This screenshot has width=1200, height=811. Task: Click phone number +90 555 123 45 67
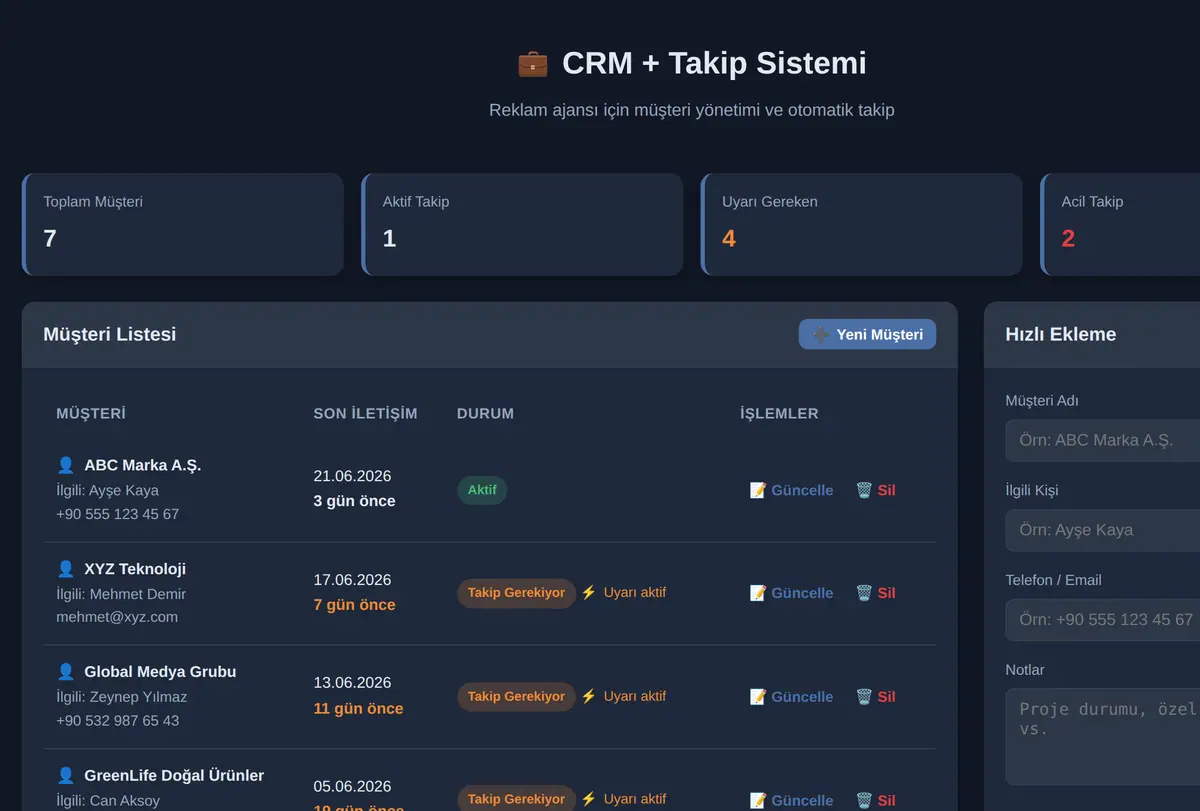pos(118,514)
